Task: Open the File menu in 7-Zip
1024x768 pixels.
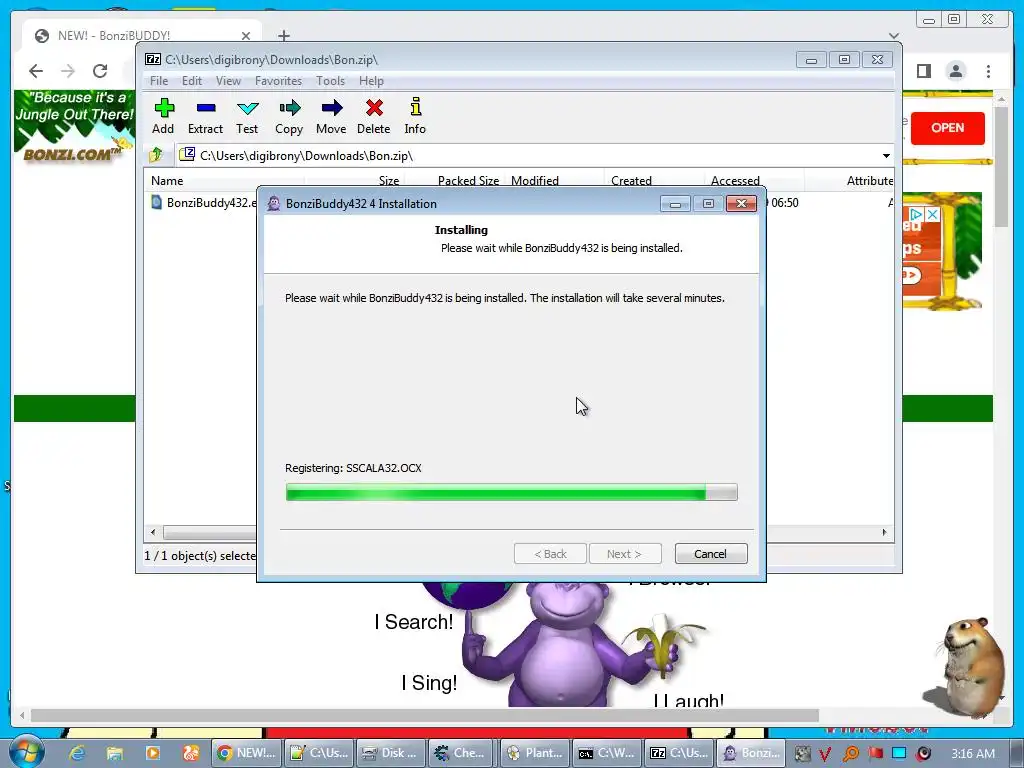Action: coord(159,81)
